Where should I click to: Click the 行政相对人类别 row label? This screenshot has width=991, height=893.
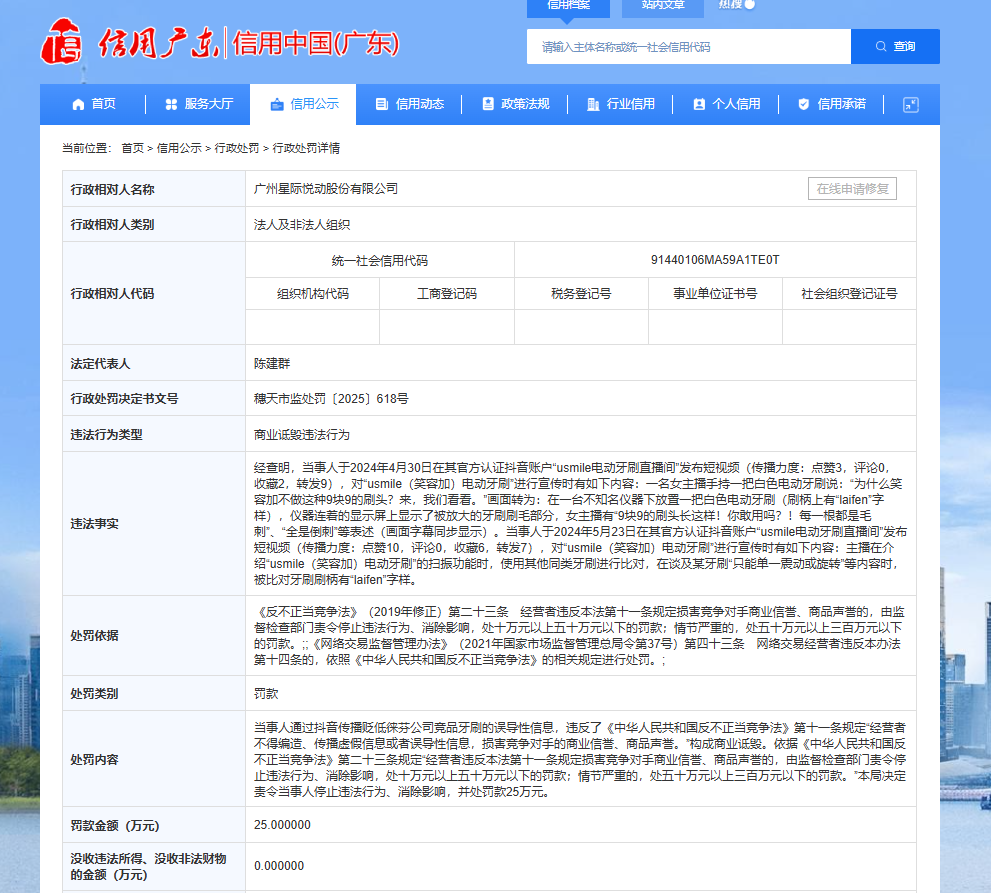(112, 225)
